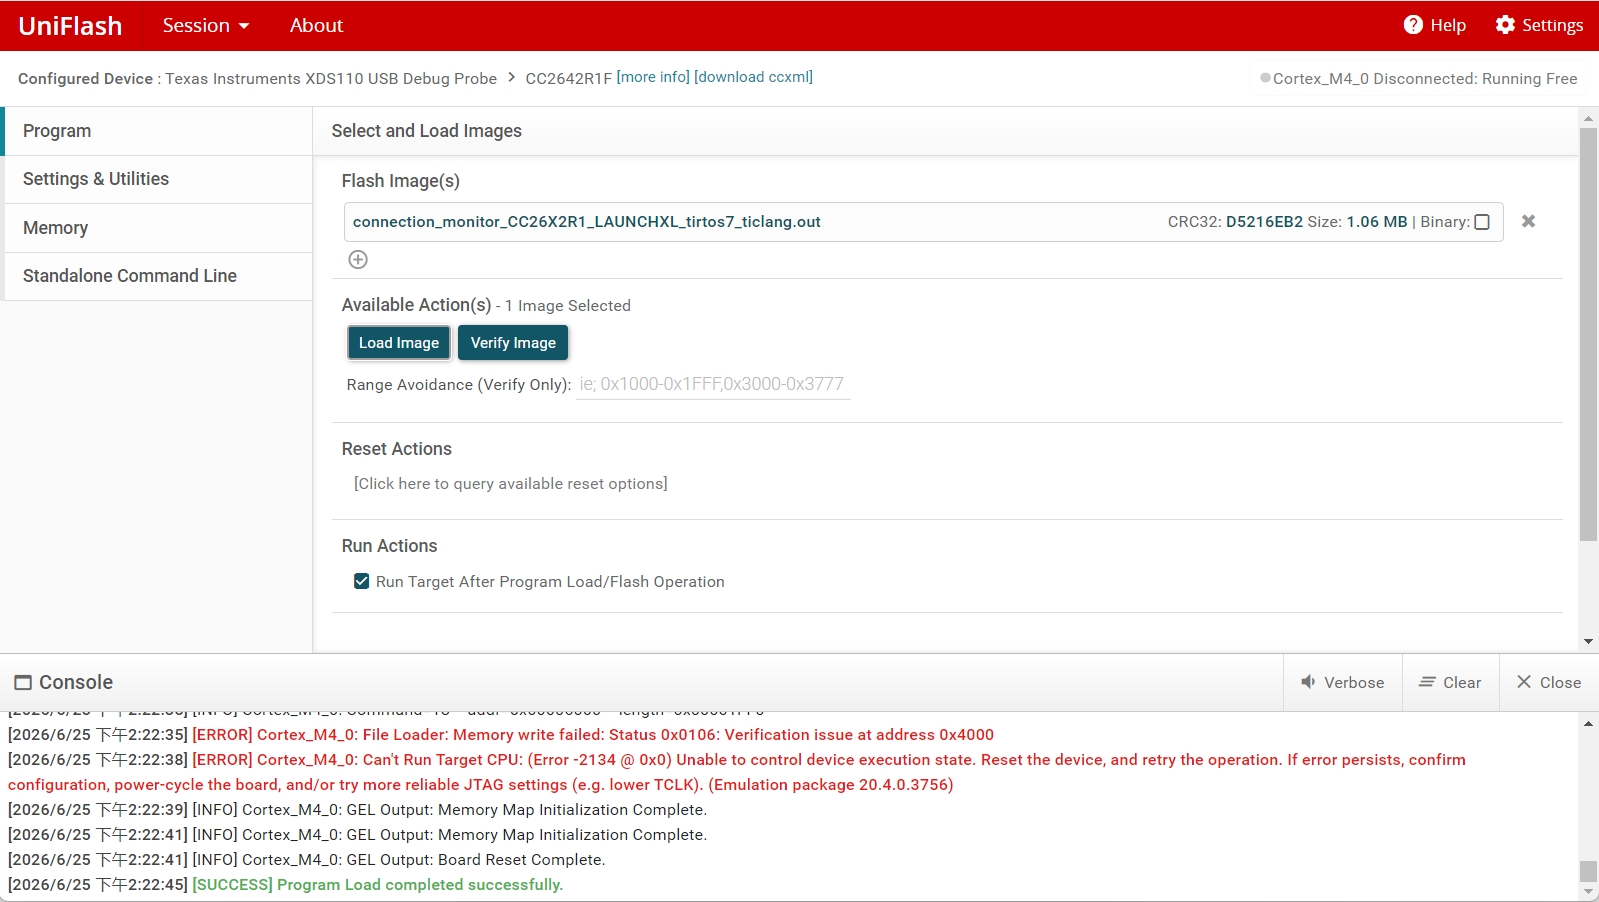1599x902 pixels.
Task: Enable the Binary checkbox for the image
Action: (x=1482, y=222)
